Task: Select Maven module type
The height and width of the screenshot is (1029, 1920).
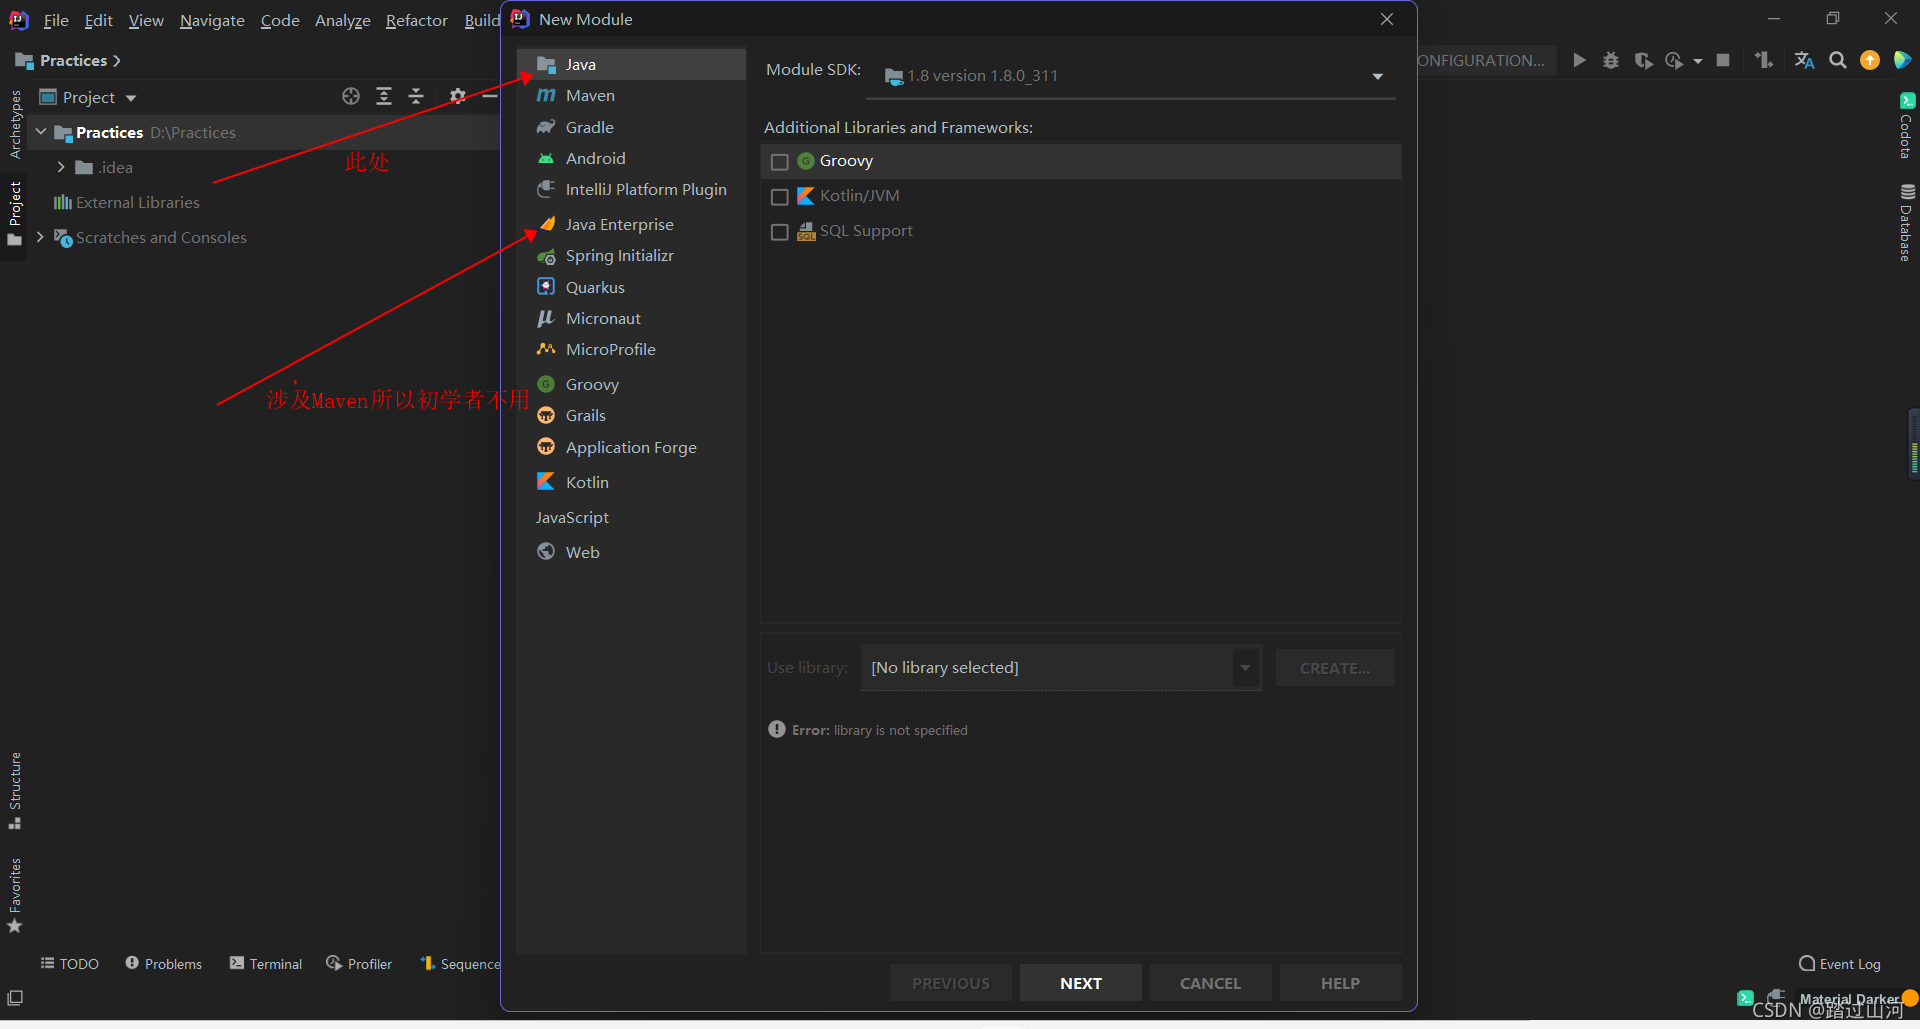Action: pos(631,96)
